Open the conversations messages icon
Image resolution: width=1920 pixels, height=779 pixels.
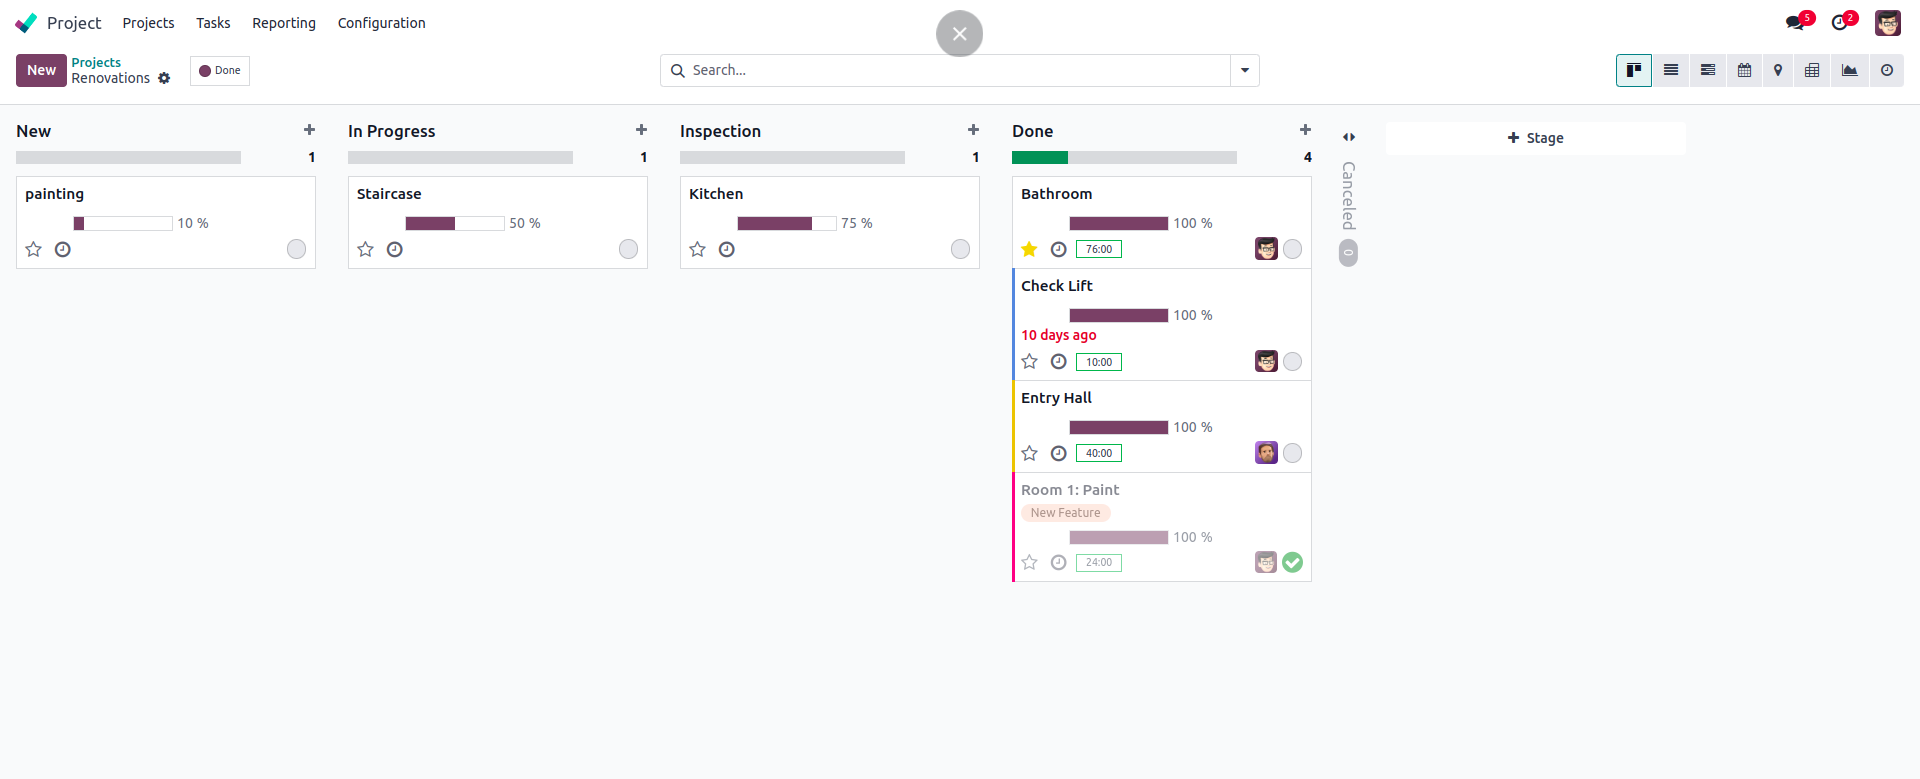(x=1796, y=22)
